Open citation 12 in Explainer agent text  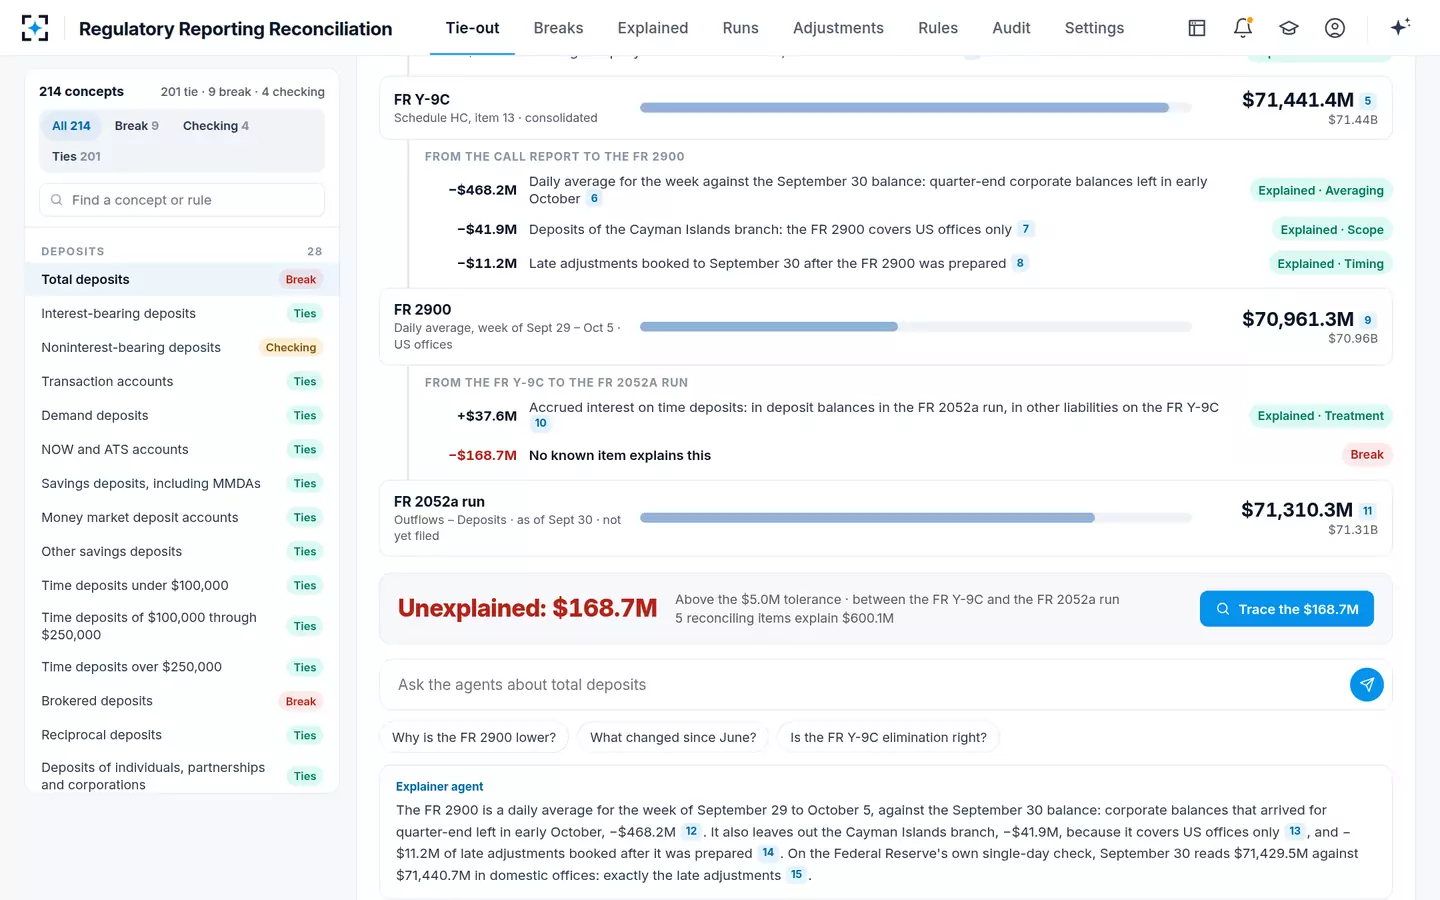coord(691,832)
